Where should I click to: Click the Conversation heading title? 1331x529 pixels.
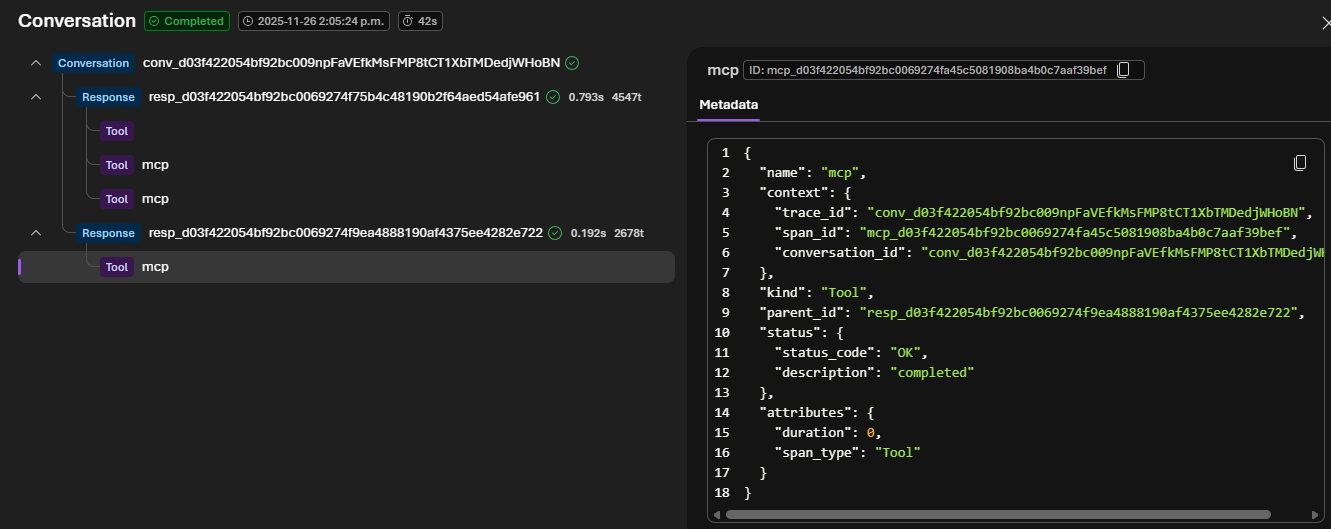(x=77, y=21)
